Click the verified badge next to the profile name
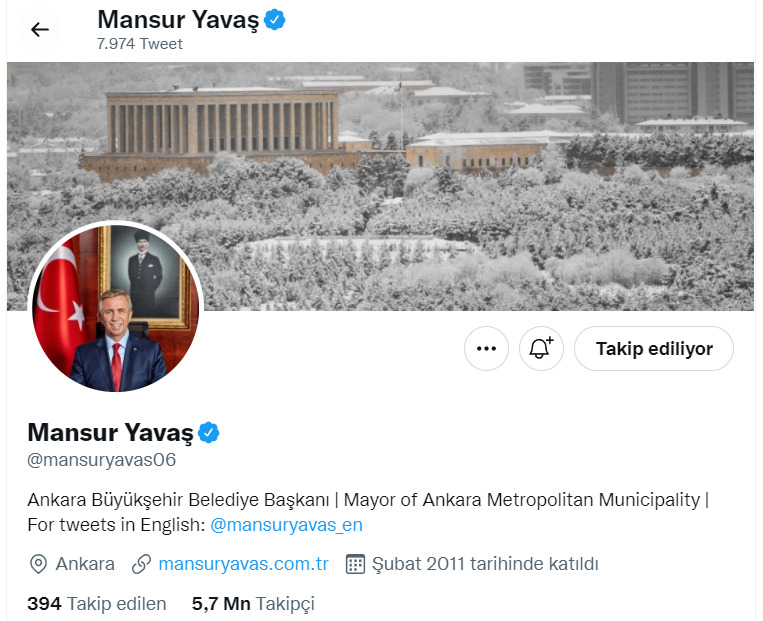The height and width of the screenshot is (621, 763). (208, 433)
